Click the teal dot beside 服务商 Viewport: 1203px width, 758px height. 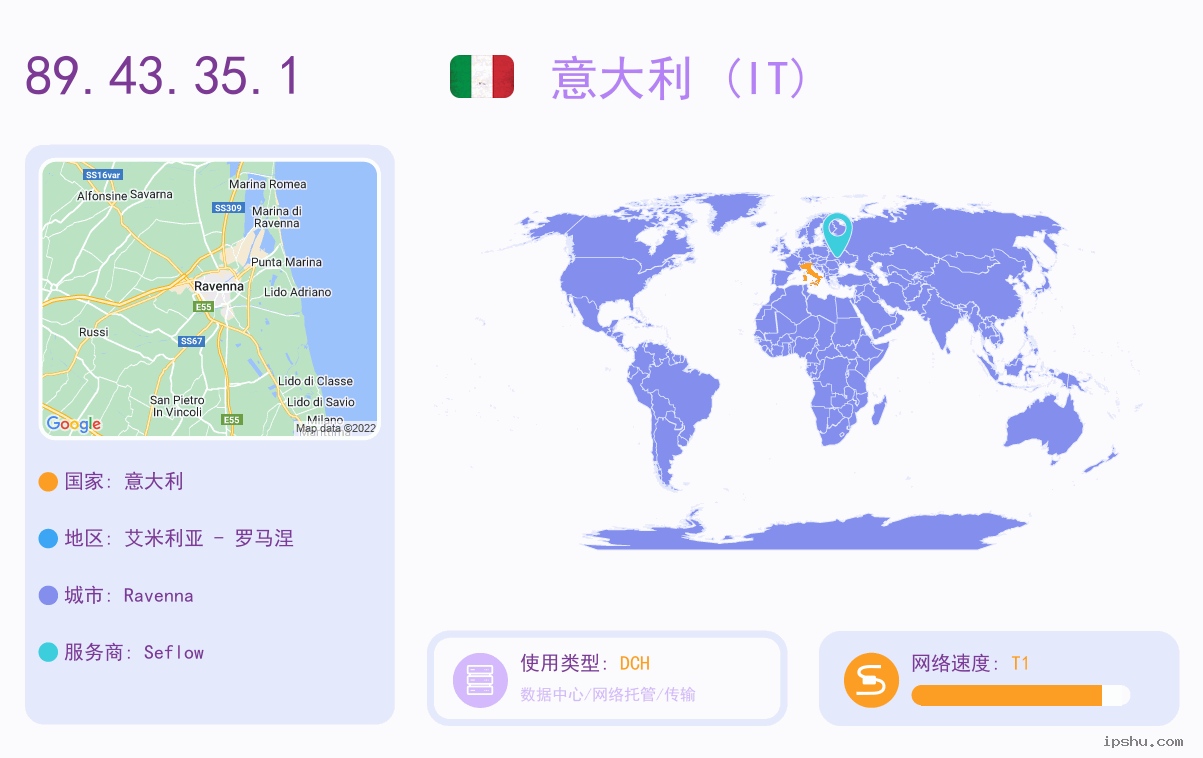pos(48,652)
